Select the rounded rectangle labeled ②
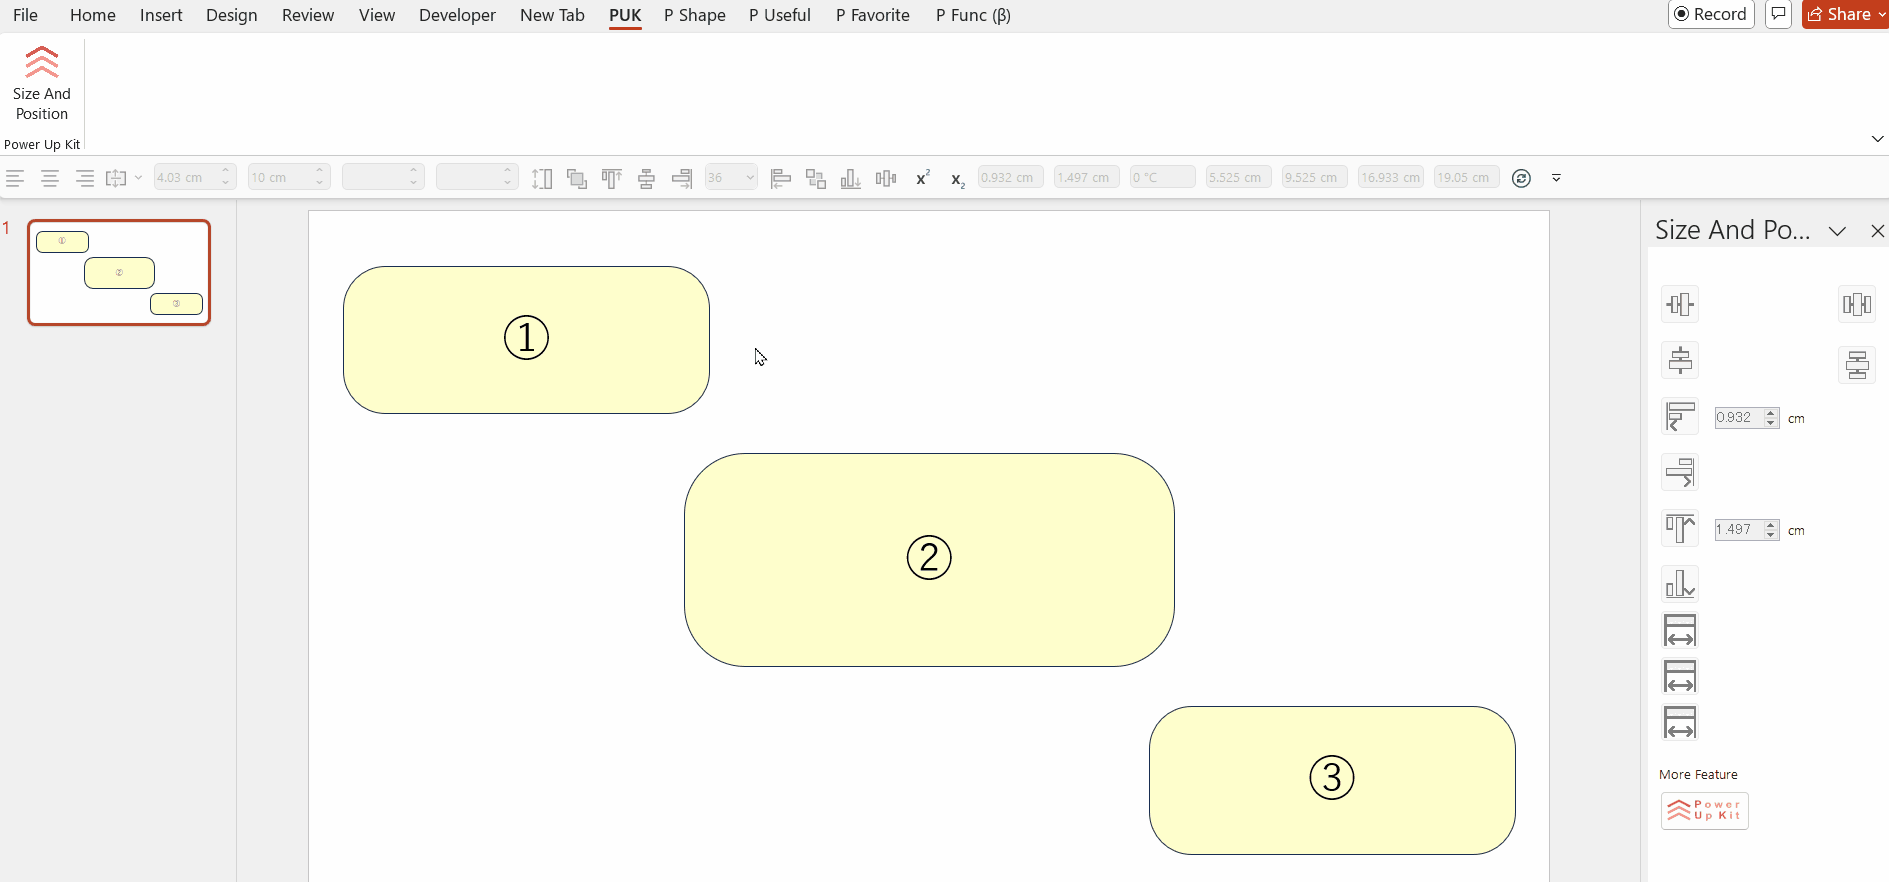Viewport: 1889px width, 882px height. (928, 600)
